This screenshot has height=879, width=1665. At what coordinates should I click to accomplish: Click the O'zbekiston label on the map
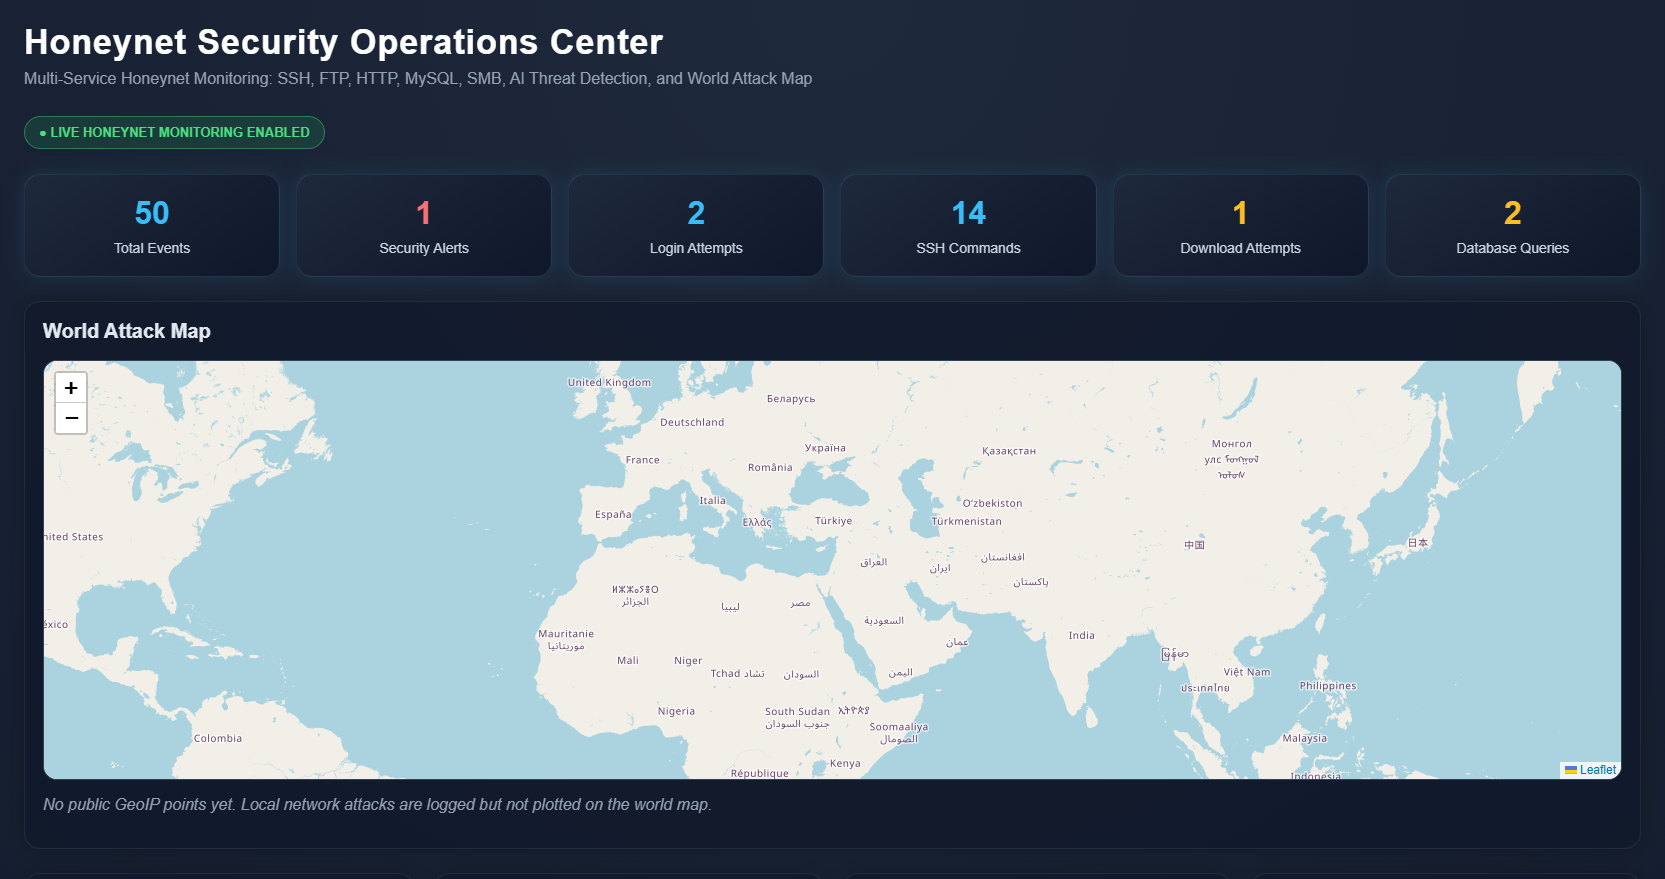point(992,504)
